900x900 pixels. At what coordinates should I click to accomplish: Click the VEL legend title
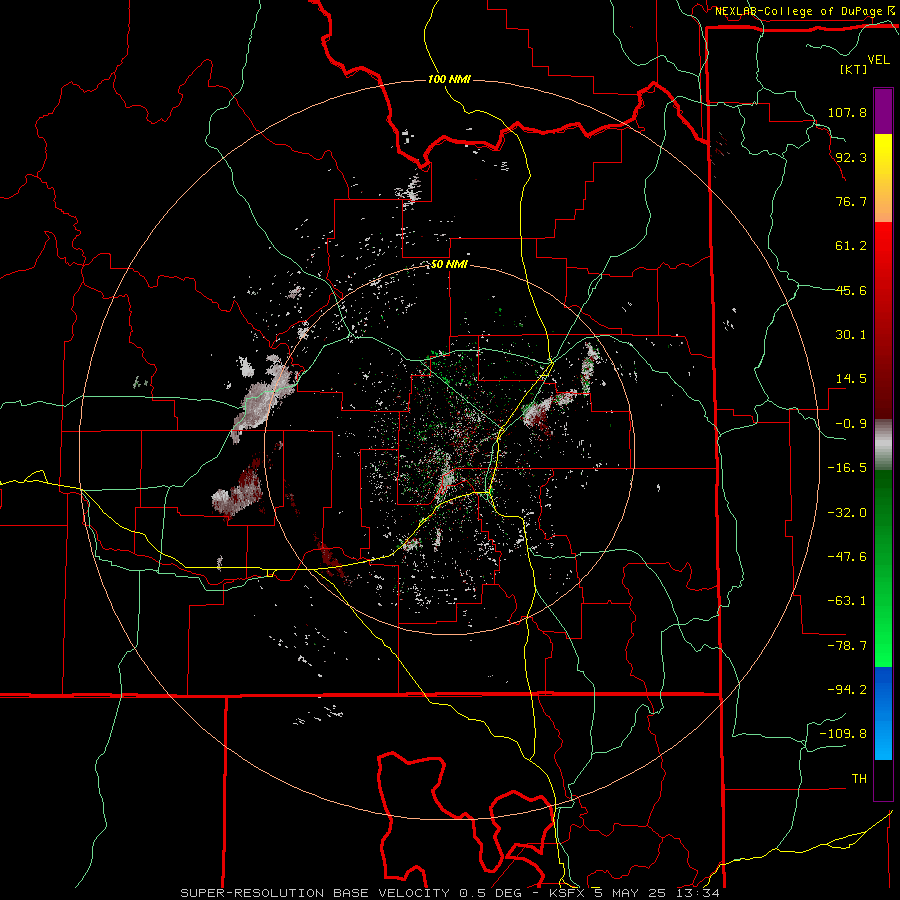click(x=878, y=60)
